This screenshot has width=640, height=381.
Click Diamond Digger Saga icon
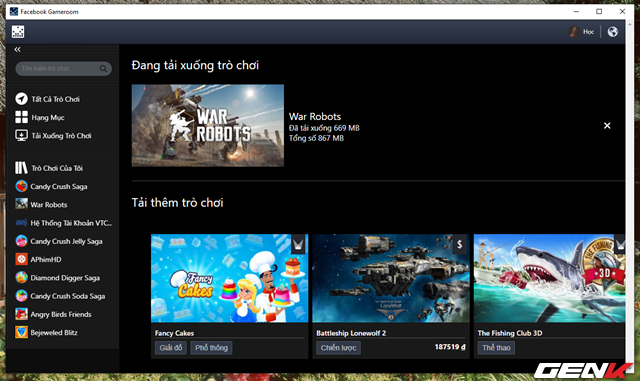21,278
